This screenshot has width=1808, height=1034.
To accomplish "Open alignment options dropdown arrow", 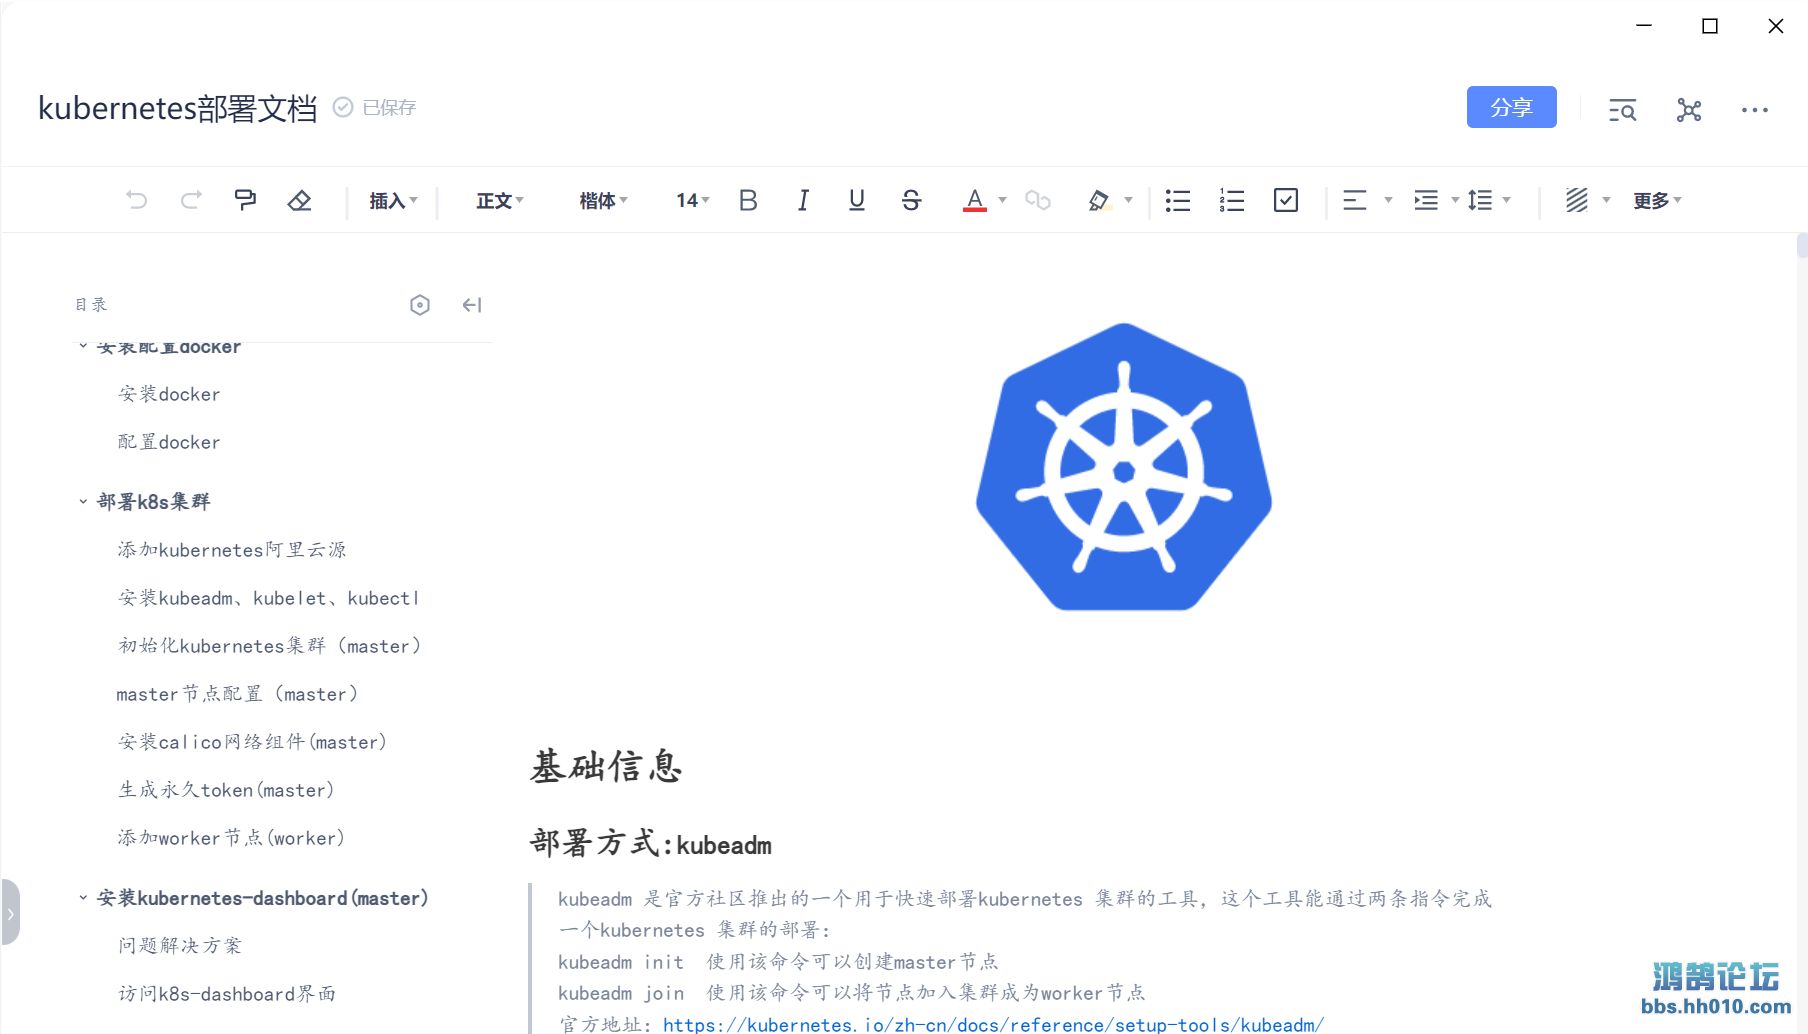I will pos(1388,200).
